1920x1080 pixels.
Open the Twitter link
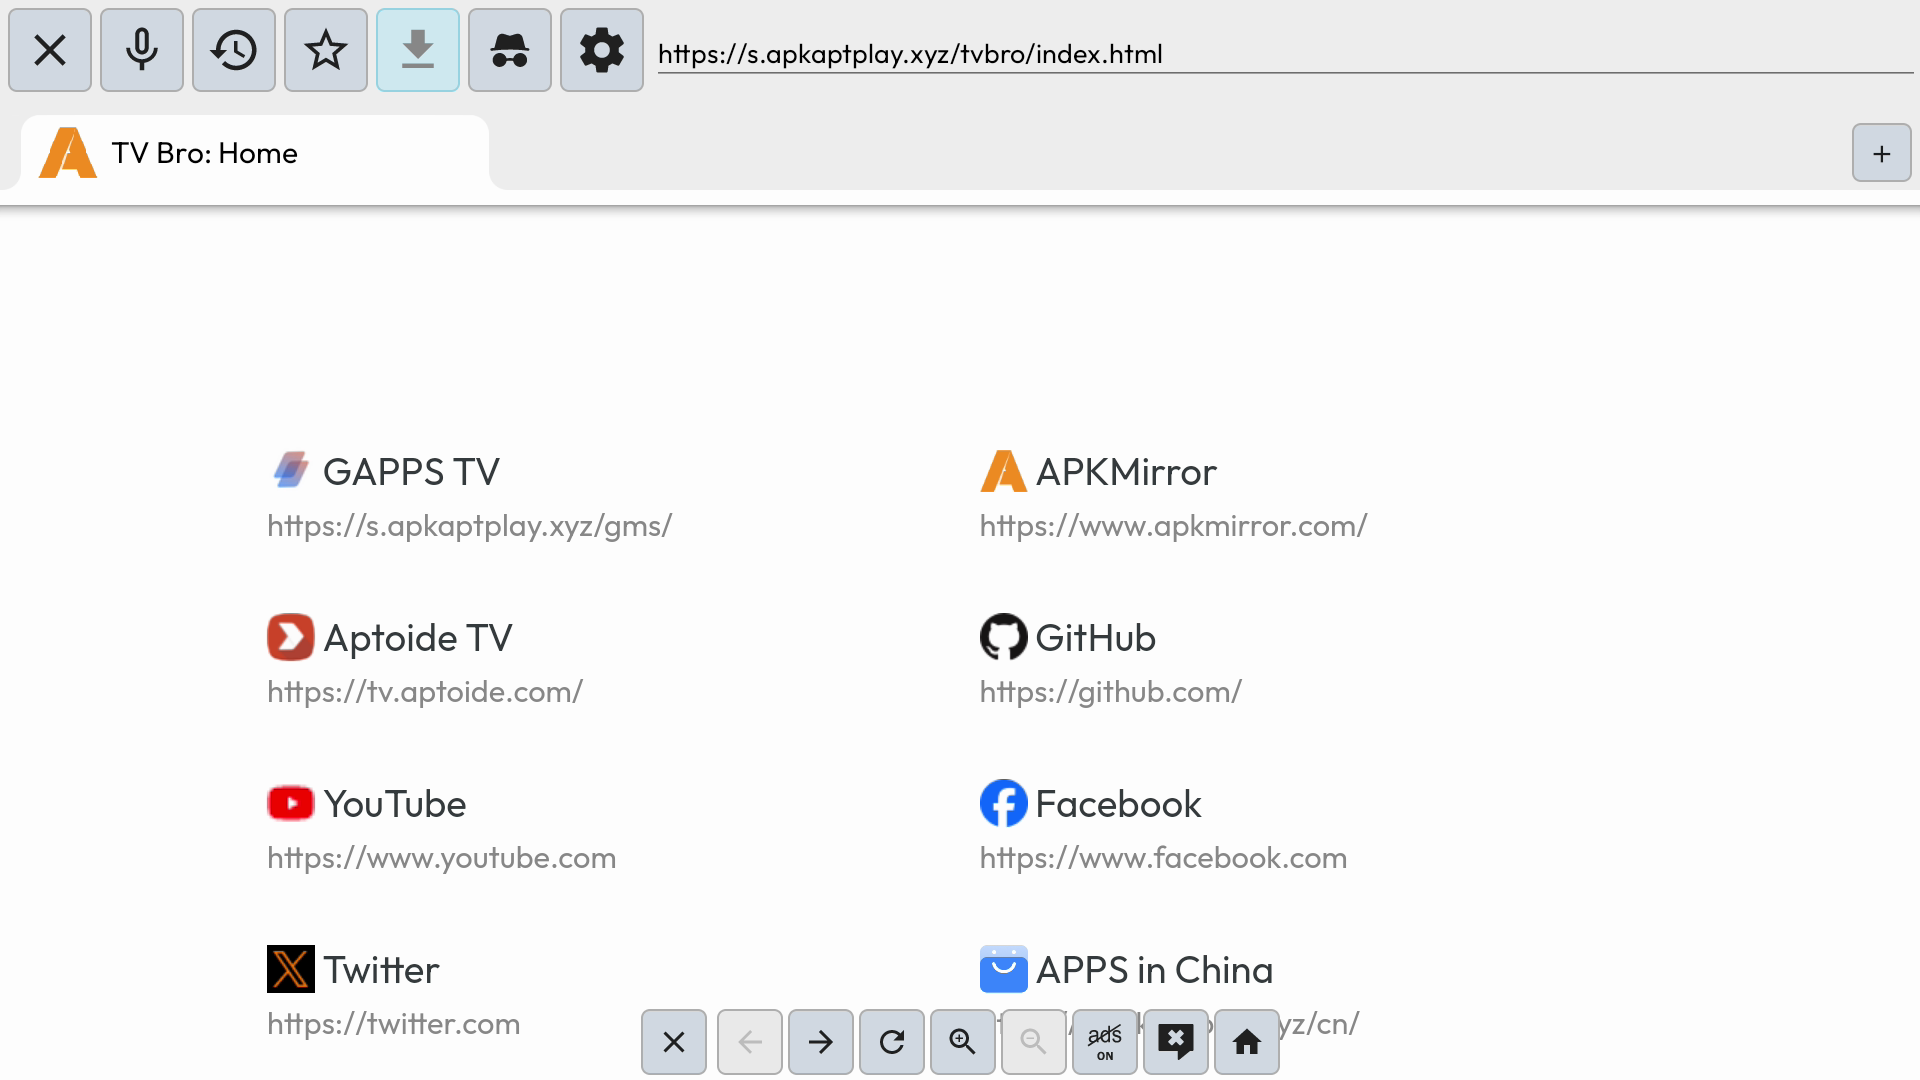click(x=381, y=969)
